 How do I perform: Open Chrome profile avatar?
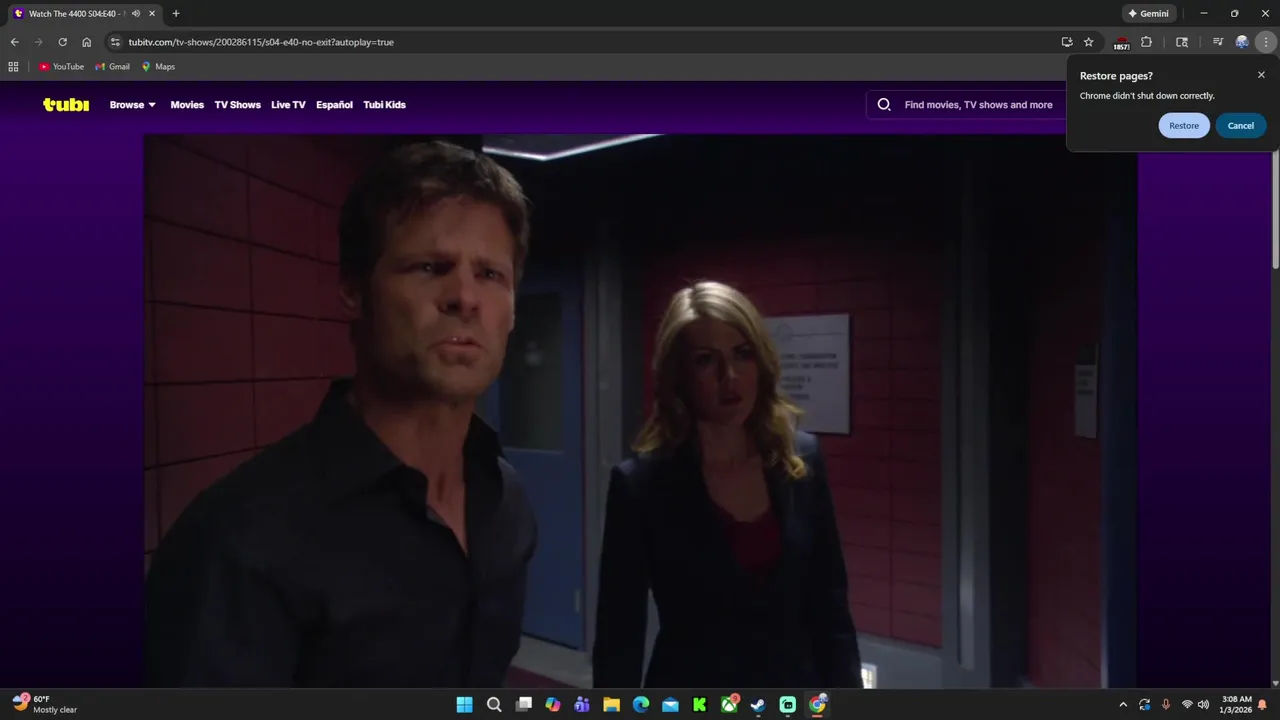(x=1242, y=42)
